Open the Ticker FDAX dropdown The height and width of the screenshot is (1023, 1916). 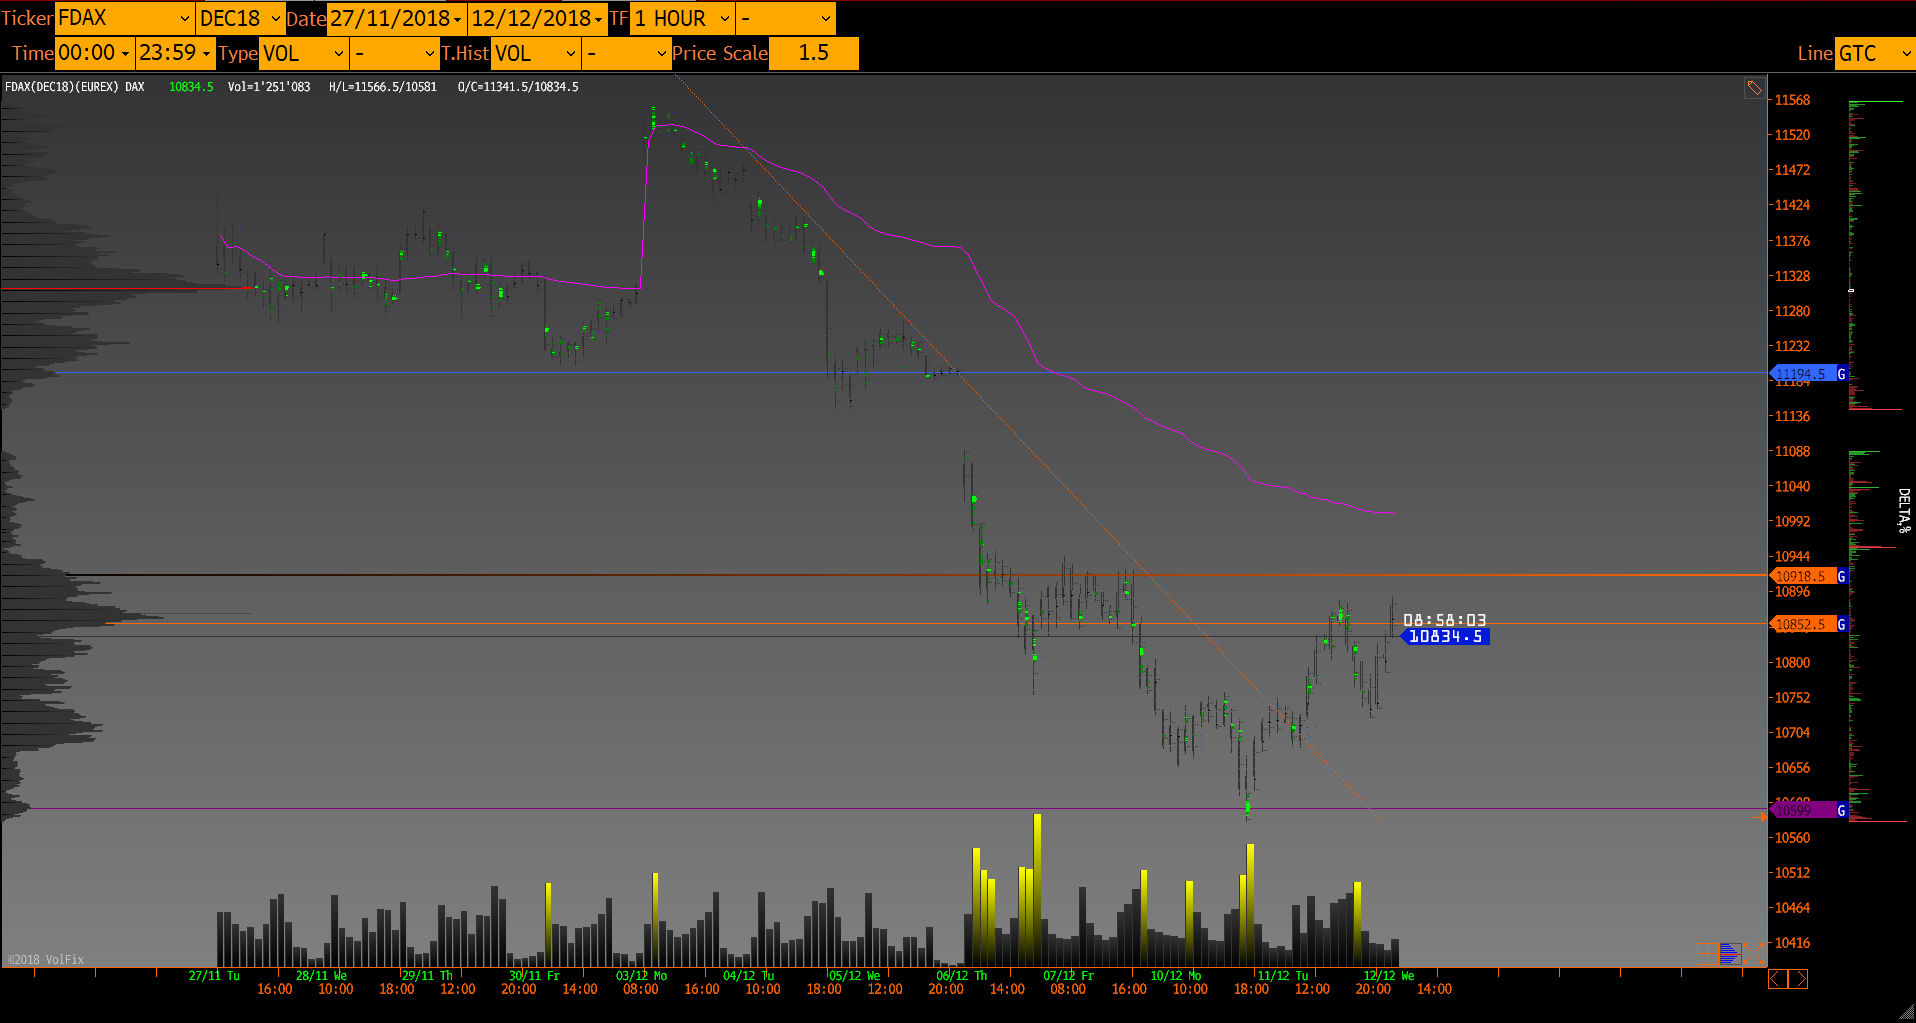click(124, 18)
